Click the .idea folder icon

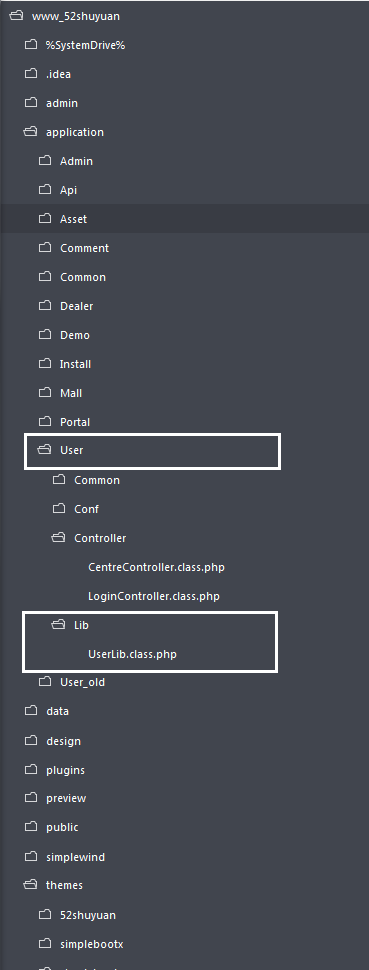click(x=31, y=74)
